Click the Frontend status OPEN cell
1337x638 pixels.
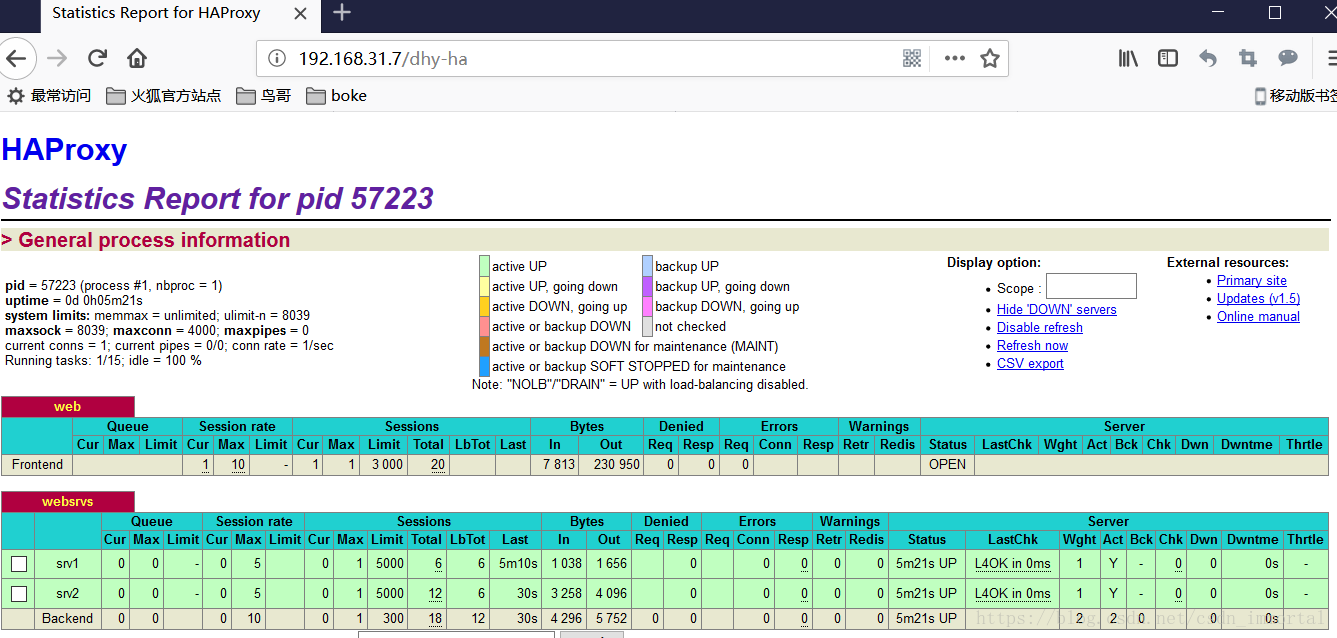pos(947,465)
